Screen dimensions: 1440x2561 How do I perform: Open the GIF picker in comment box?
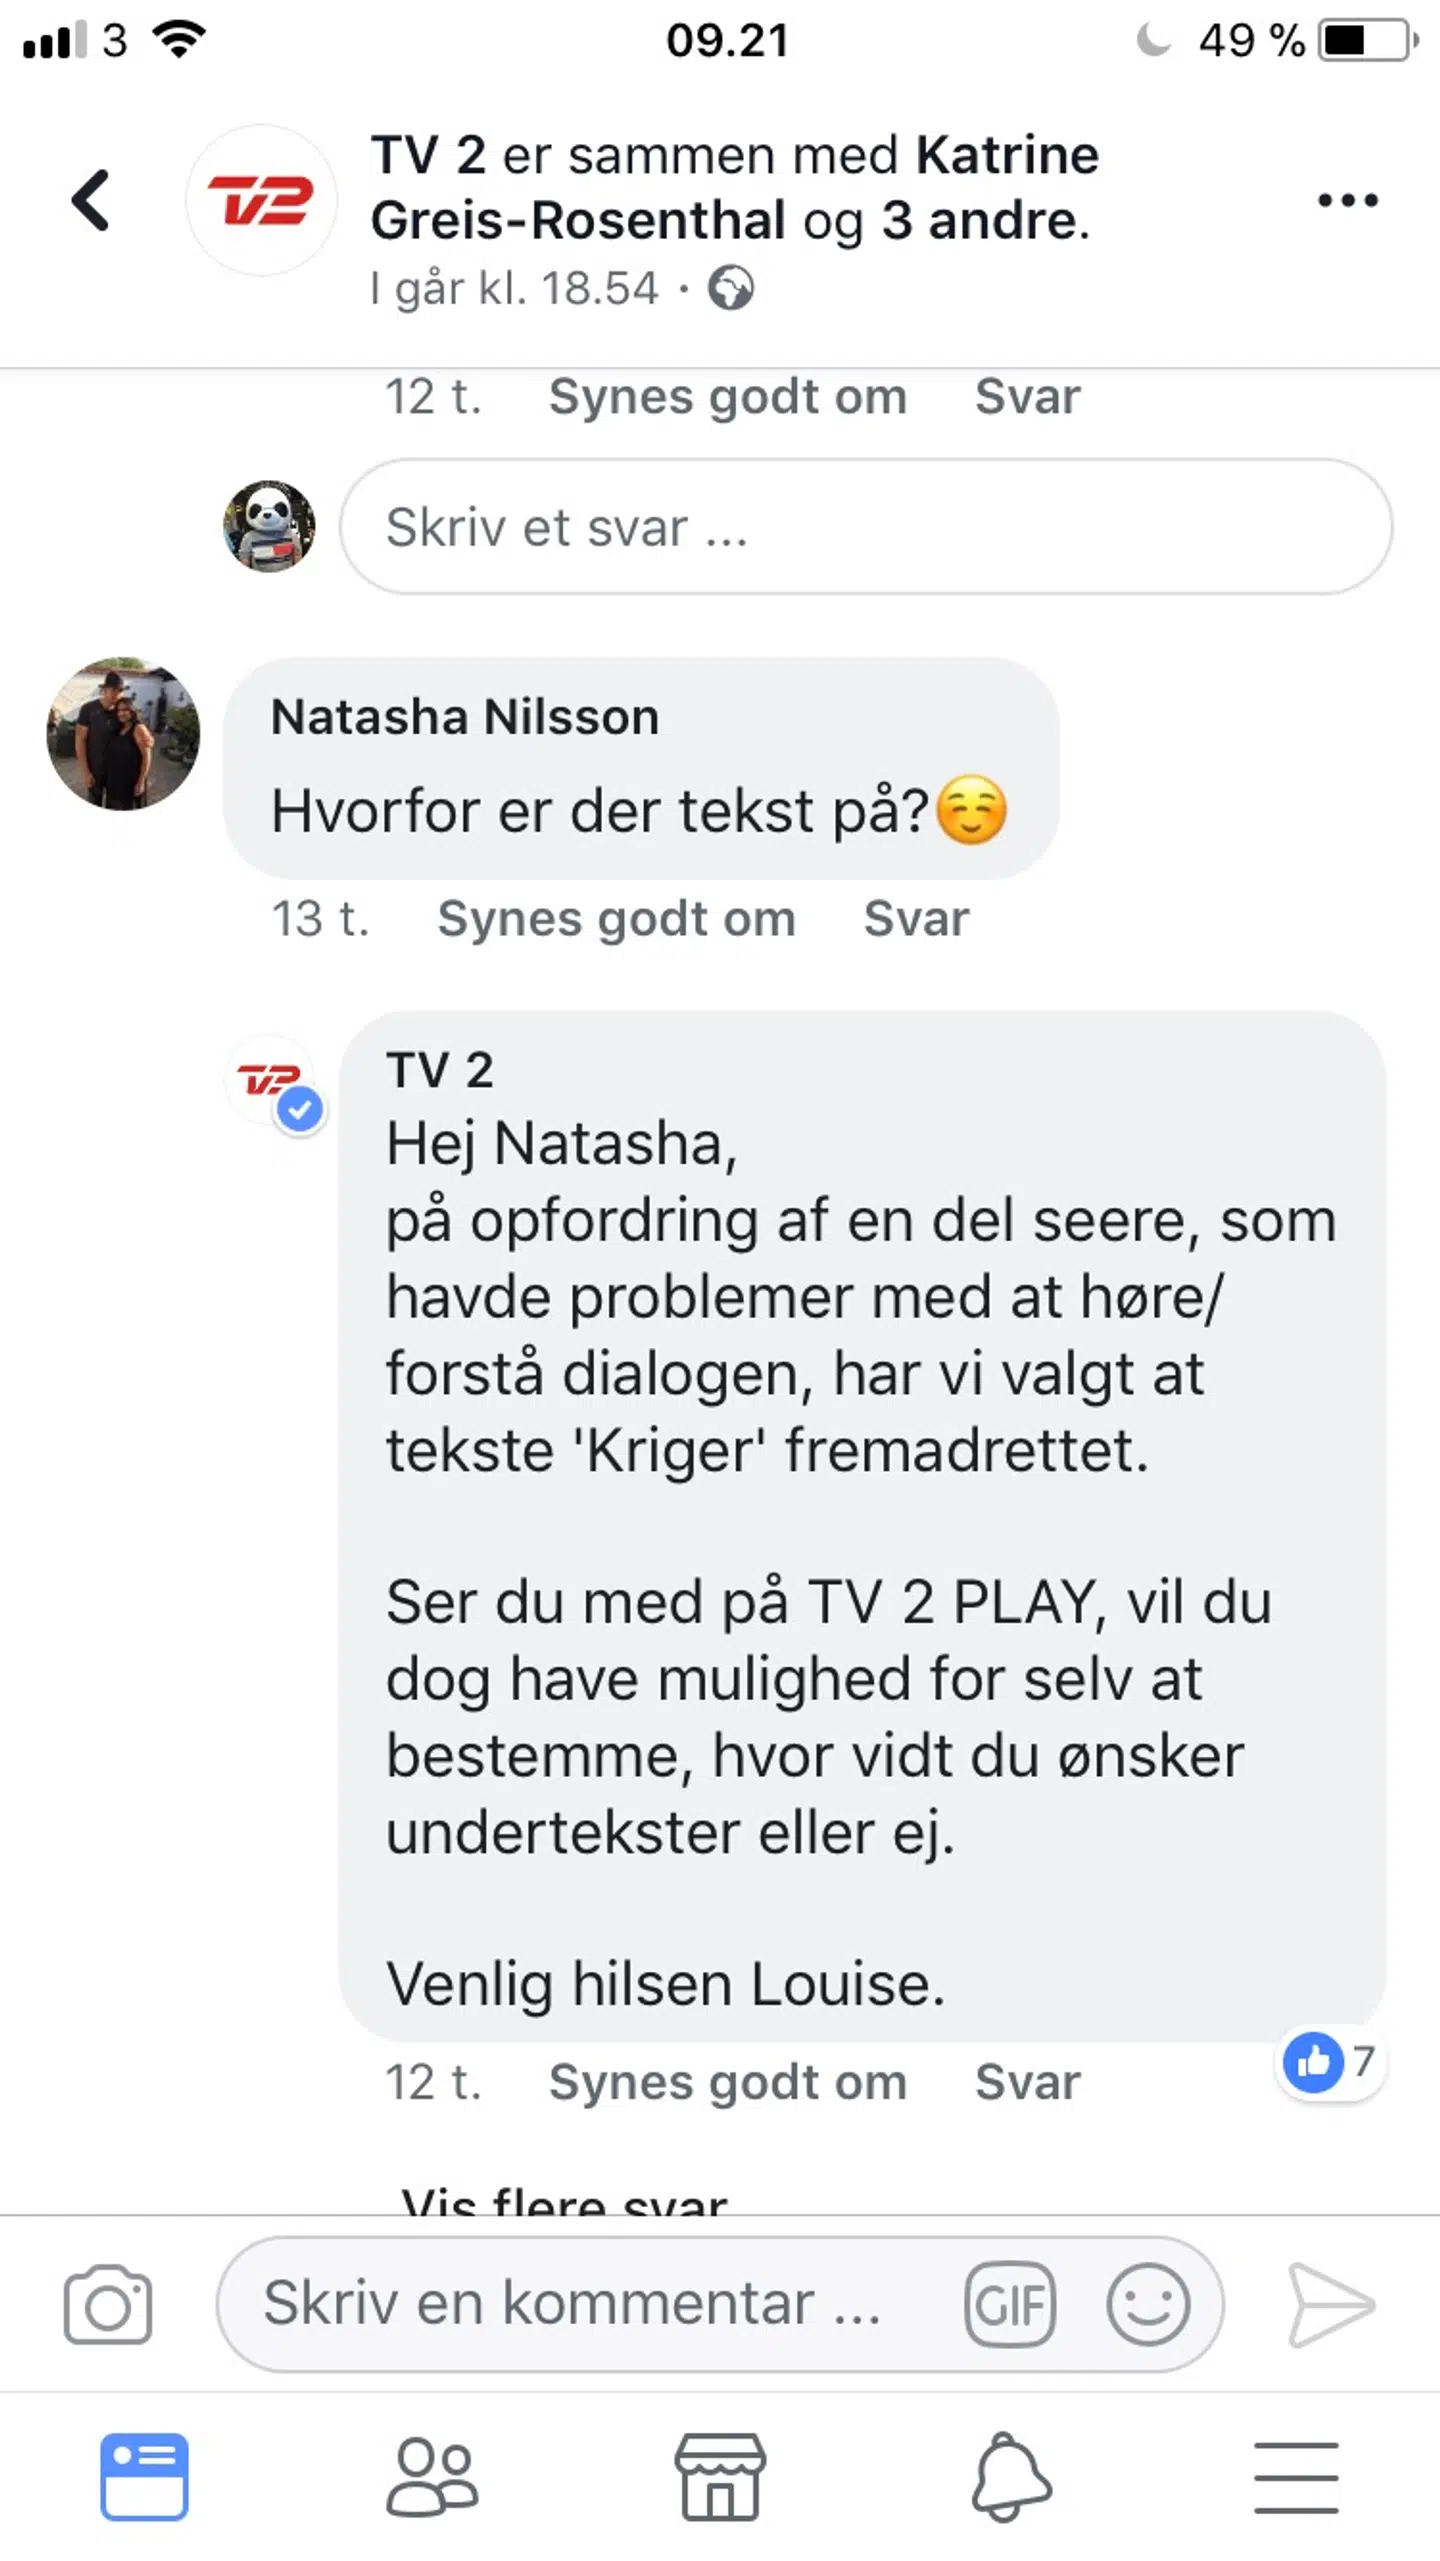click(x=1009, y=2304)
